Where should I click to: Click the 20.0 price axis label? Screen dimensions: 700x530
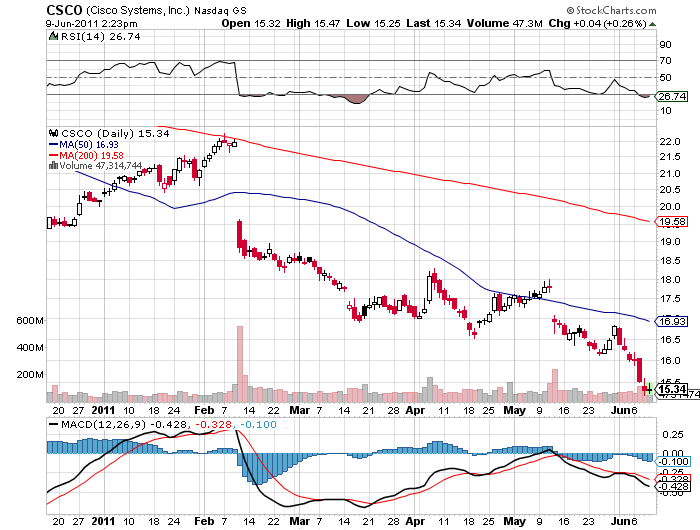670,207
